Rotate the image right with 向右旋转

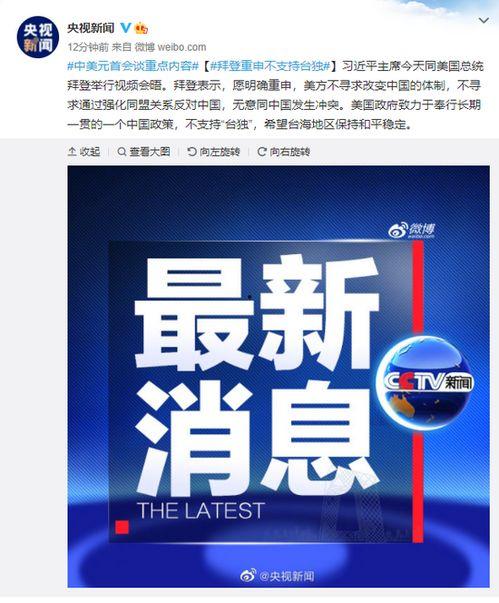284,152
